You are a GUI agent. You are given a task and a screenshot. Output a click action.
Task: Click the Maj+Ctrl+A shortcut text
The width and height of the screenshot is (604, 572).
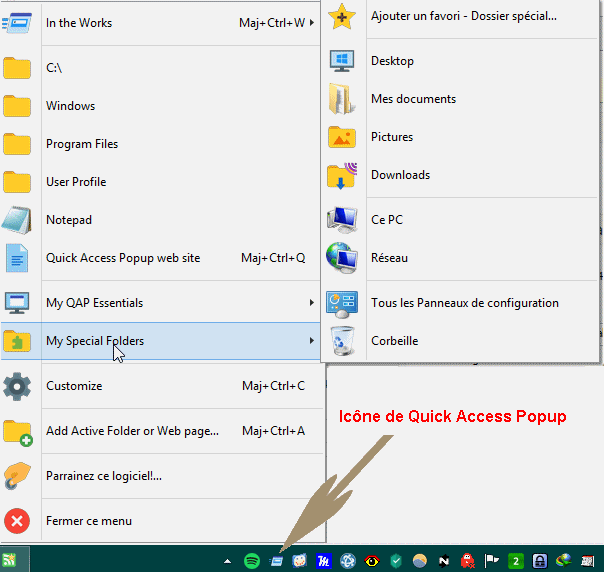pos(273,431)
